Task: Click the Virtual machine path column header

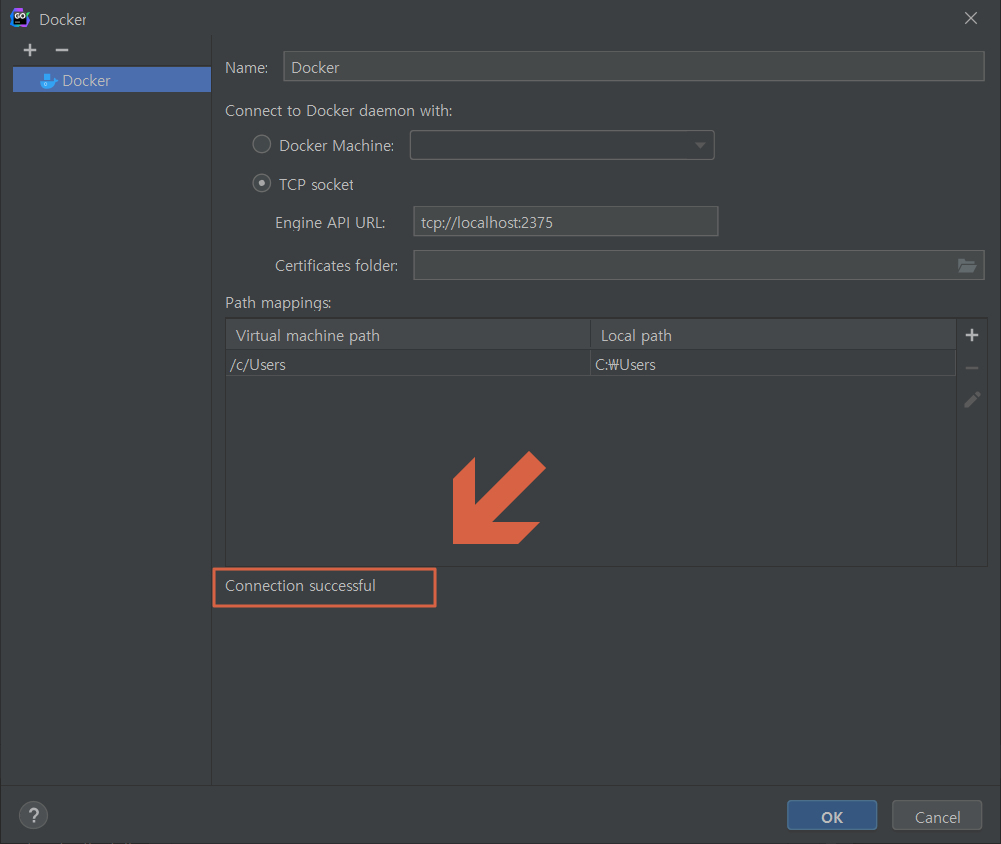Action: pyautogui.click(x=408, y=335)
